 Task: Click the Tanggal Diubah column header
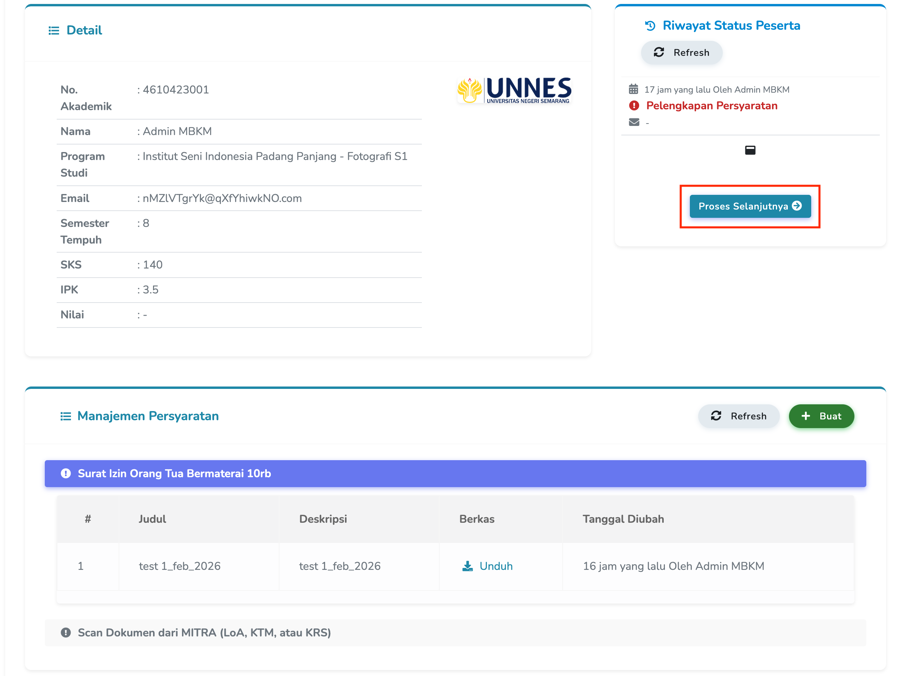tap(623, 519)
